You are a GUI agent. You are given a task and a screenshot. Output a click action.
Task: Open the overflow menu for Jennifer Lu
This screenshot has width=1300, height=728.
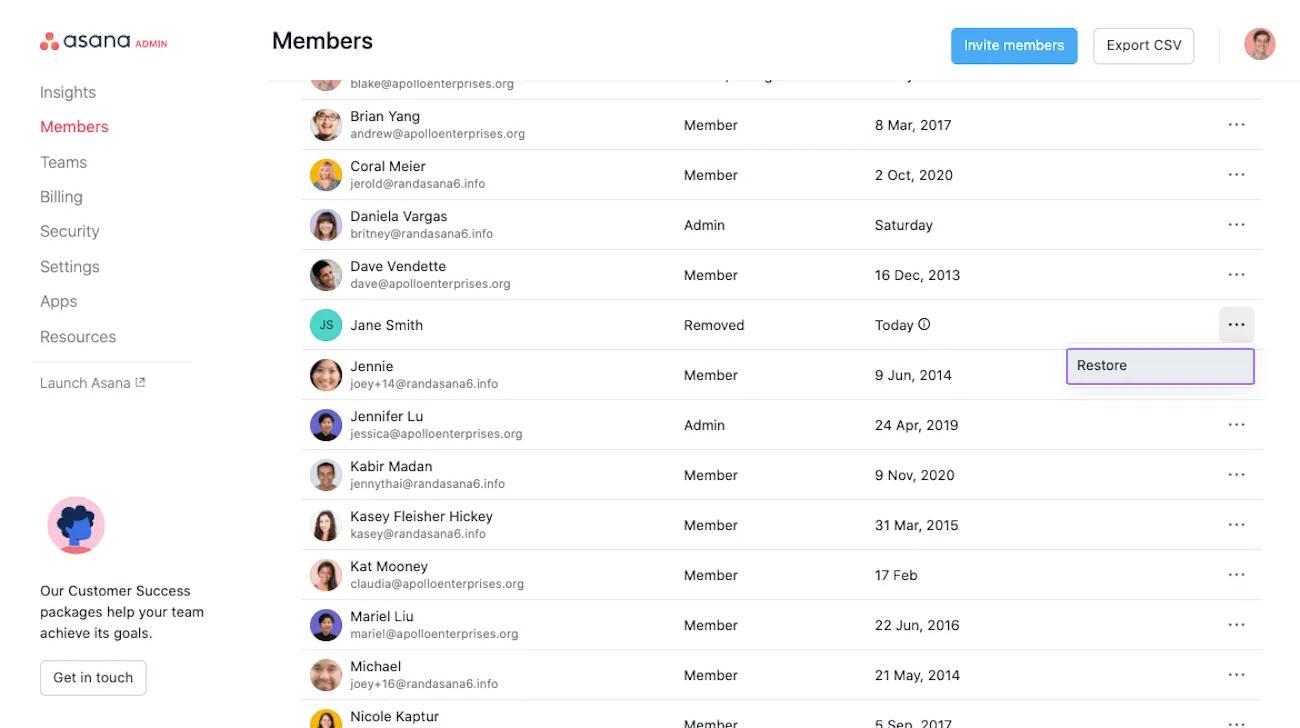point(1237,424)
